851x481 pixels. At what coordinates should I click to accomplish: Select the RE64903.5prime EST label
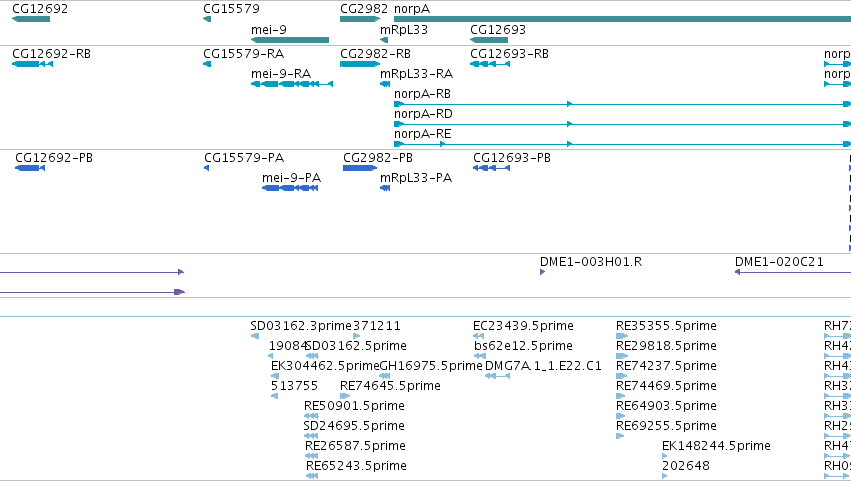tap(666, 406)
